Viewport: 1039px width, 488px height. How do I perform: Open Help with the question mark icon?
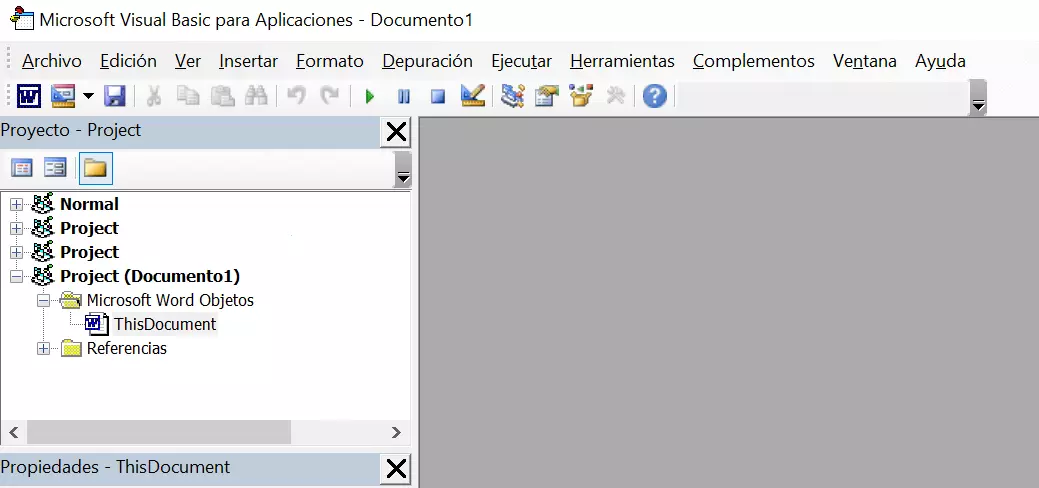[655, 97]
